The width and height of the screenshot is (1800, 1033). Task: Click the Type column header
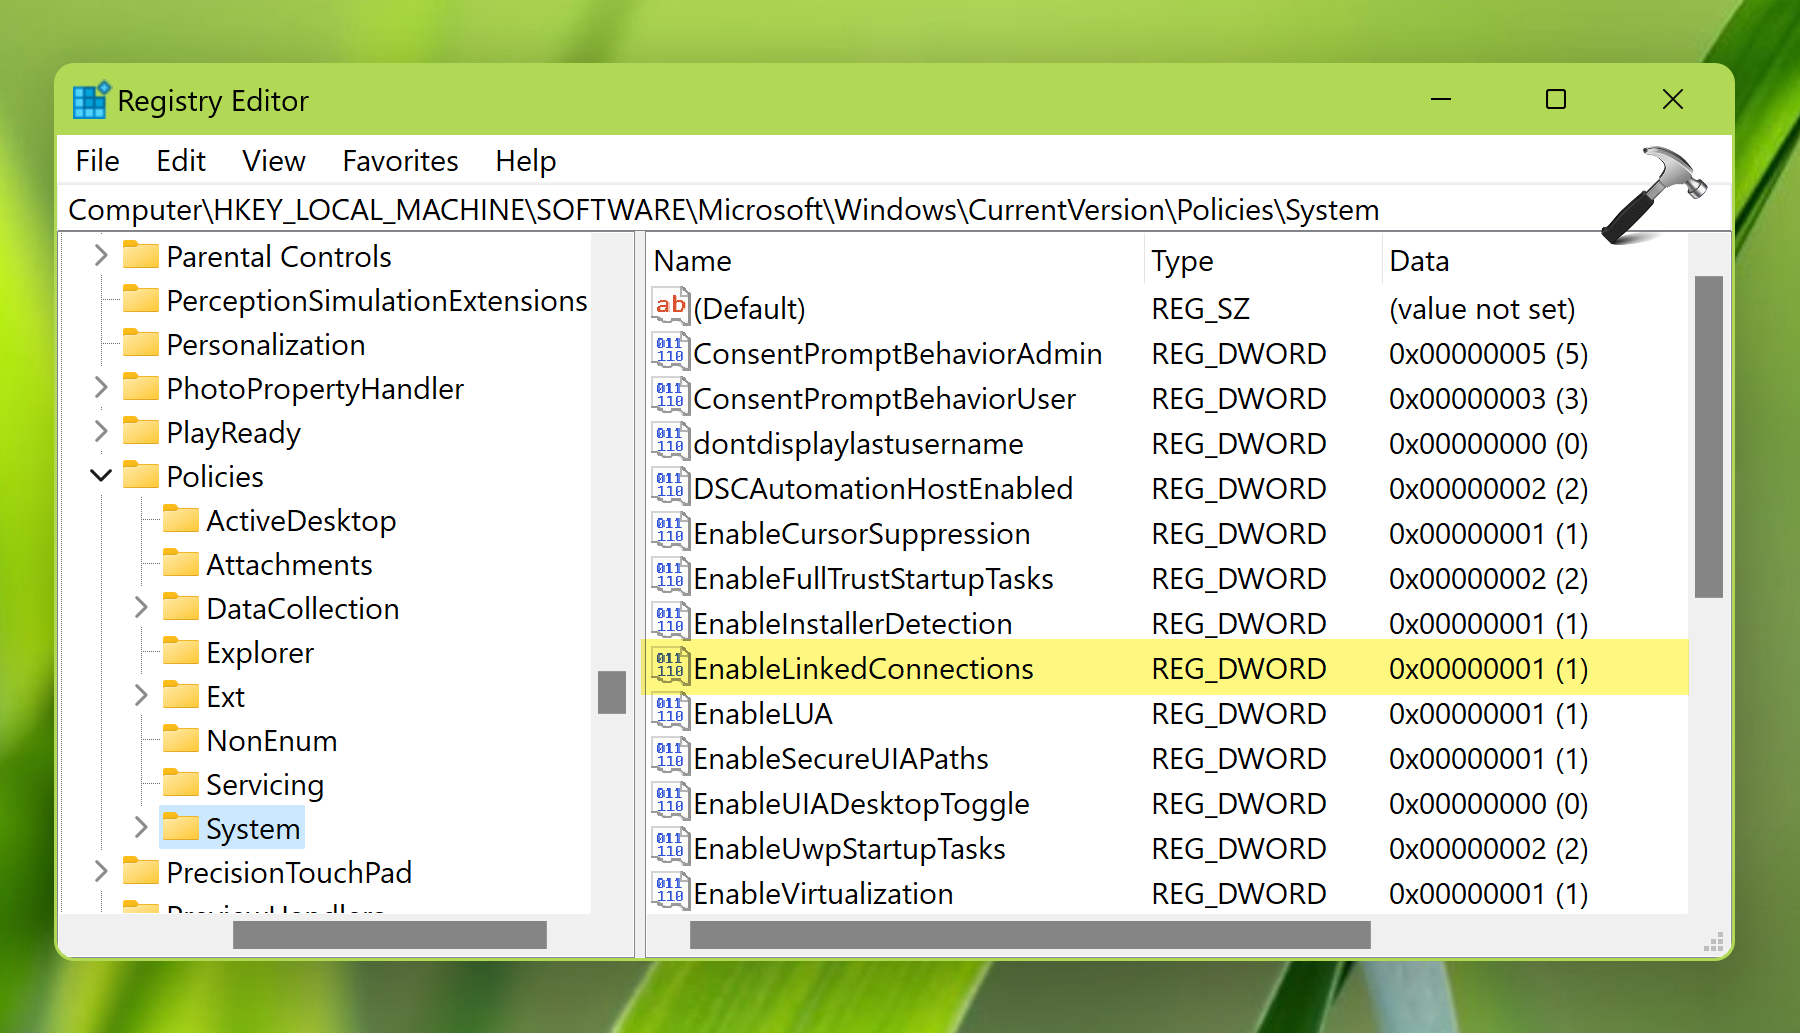(1182, 261)
